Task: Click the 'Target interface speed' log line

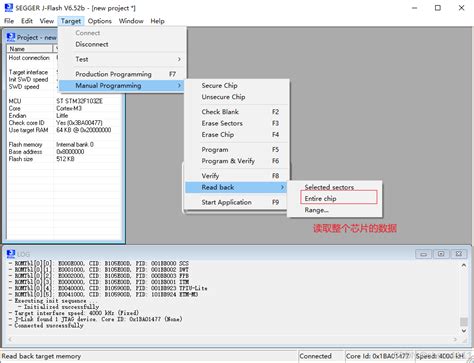Action: [76, 313]
